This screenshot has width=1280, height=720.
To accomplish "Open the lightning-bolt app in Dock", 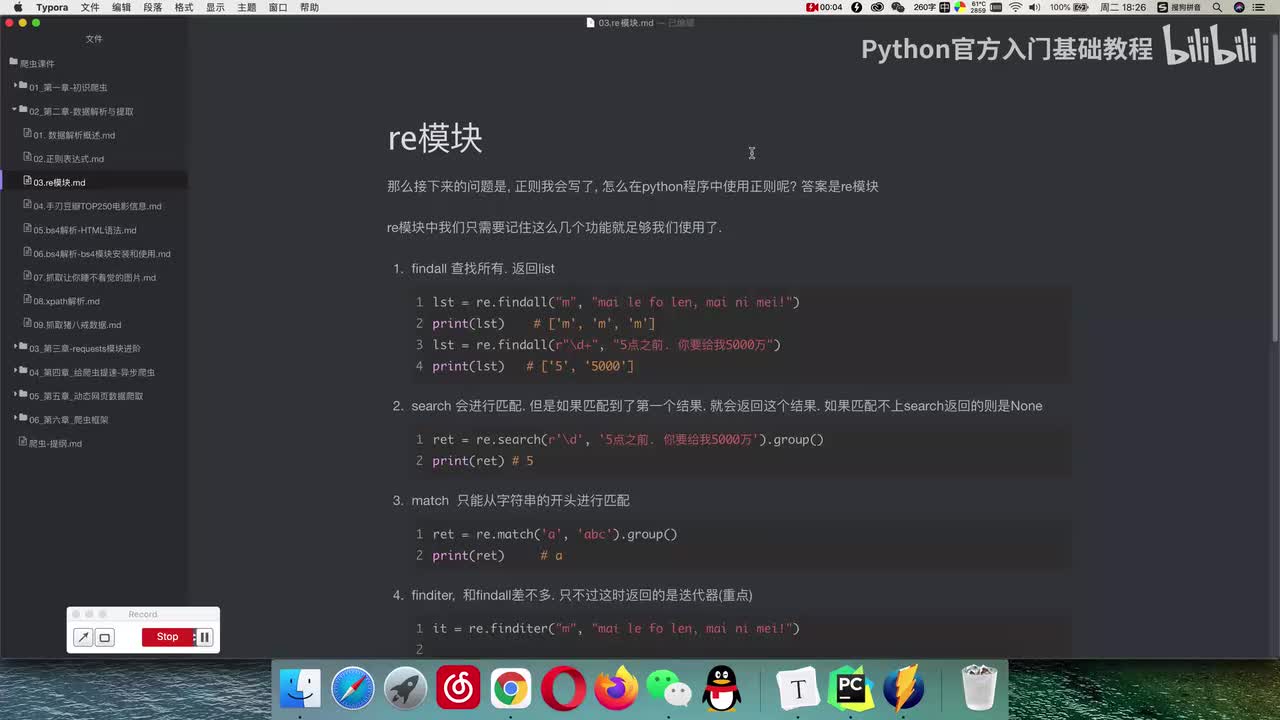I will point(903,689).
